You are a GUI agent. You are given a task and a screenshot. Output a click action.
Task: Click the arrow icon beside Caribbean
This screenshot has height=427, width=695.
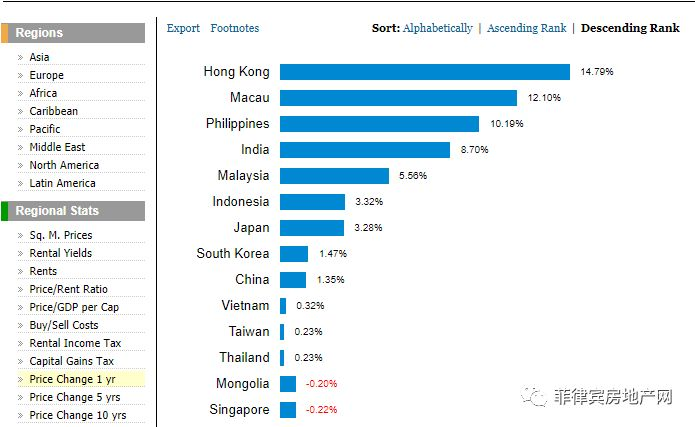[20, 111]
